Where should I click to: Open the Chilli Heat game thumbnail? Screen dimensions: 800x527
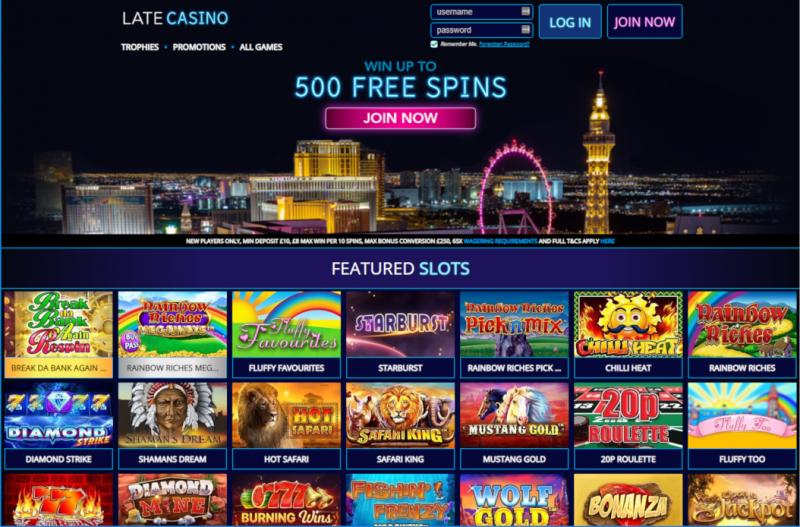(x=628, y=324)
